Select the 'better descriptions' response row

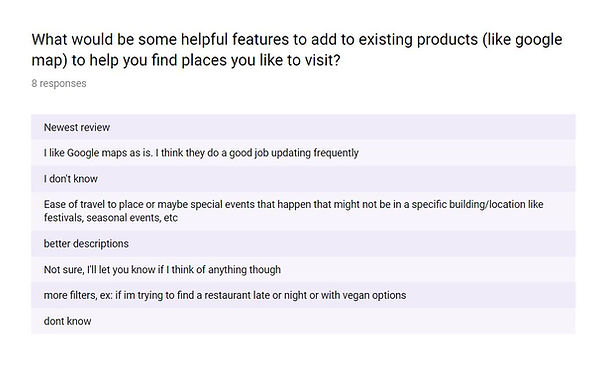pos(303,244)
